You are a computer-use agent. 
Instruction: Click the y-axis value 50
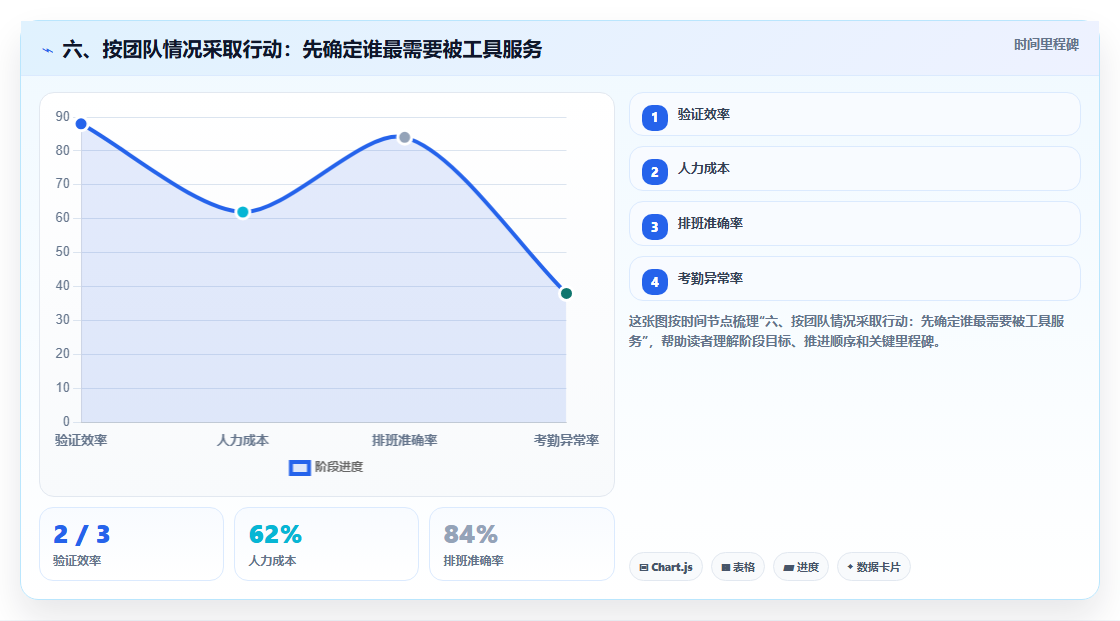click(62, 252)
